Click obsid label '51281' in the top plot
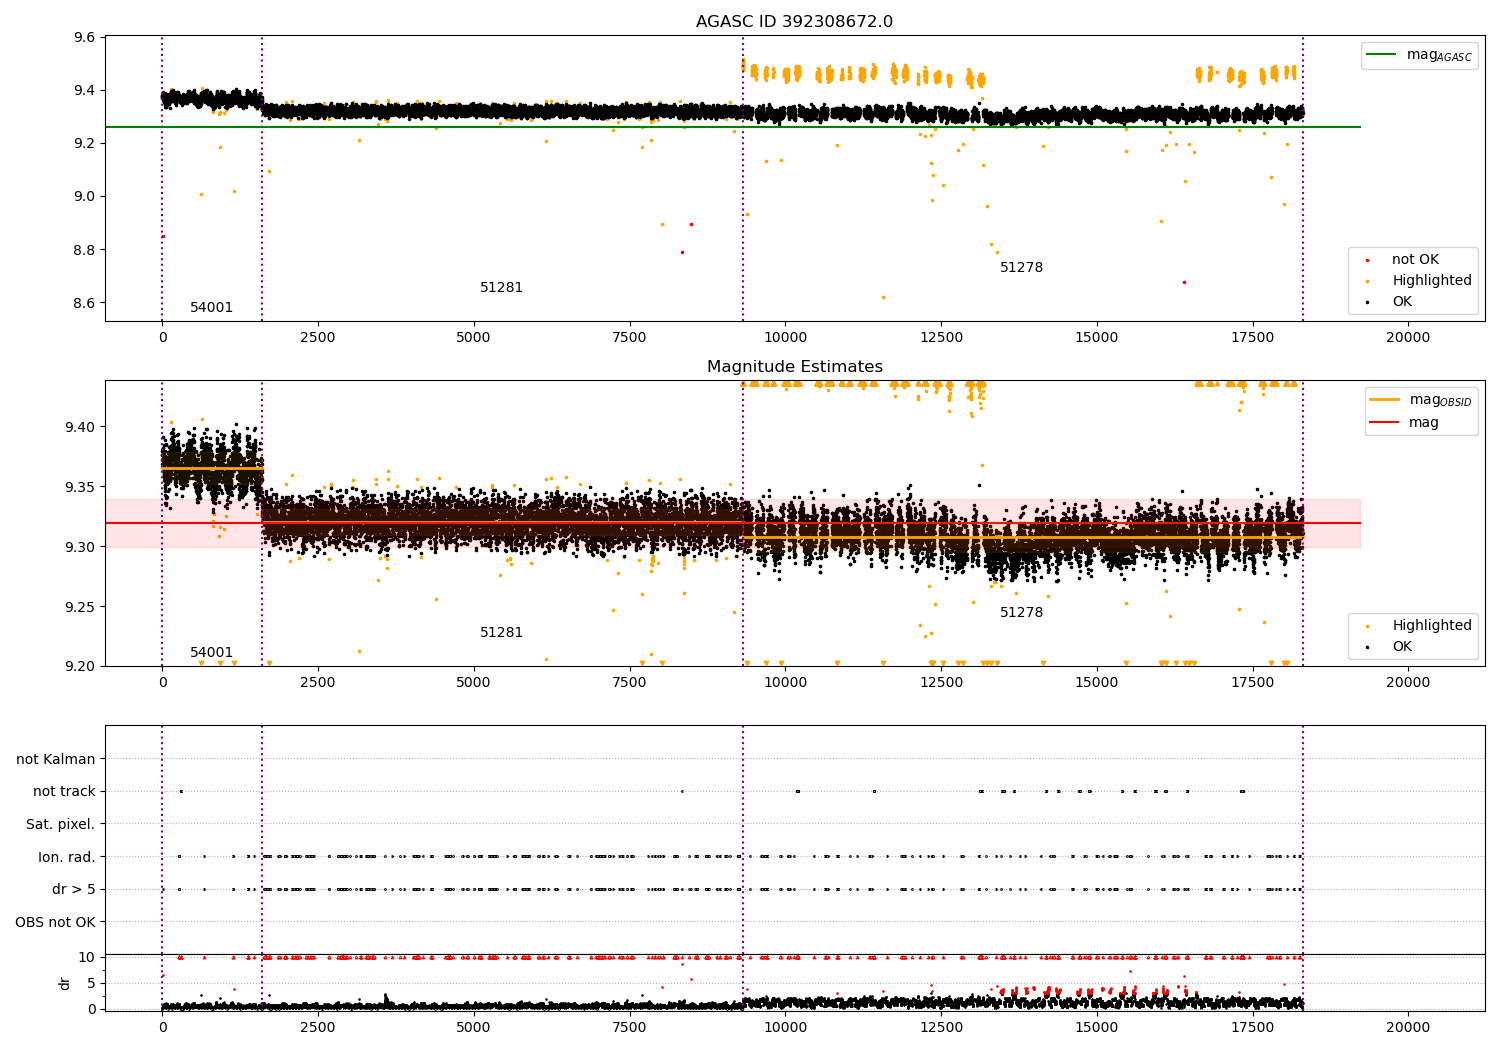This screenshot has width=1500, height=1050. coord(502,288)
